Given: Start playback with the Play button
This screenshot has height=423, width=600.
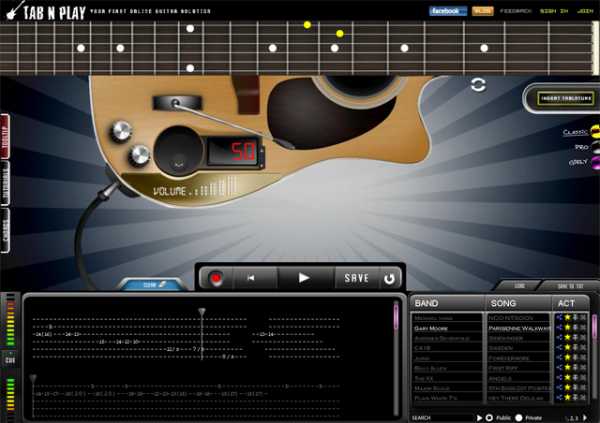Looking at the screenshot, I should (x=304, y=278).
